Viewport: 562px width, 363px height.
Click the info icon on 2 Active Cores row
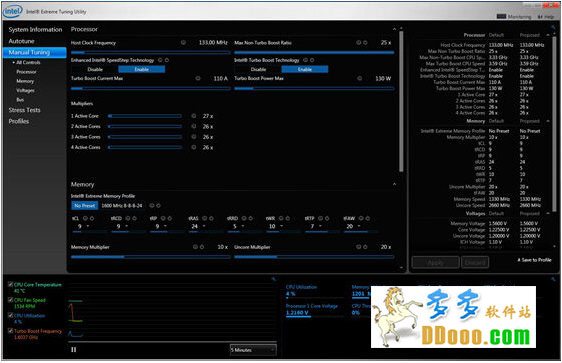coord(194,126)
